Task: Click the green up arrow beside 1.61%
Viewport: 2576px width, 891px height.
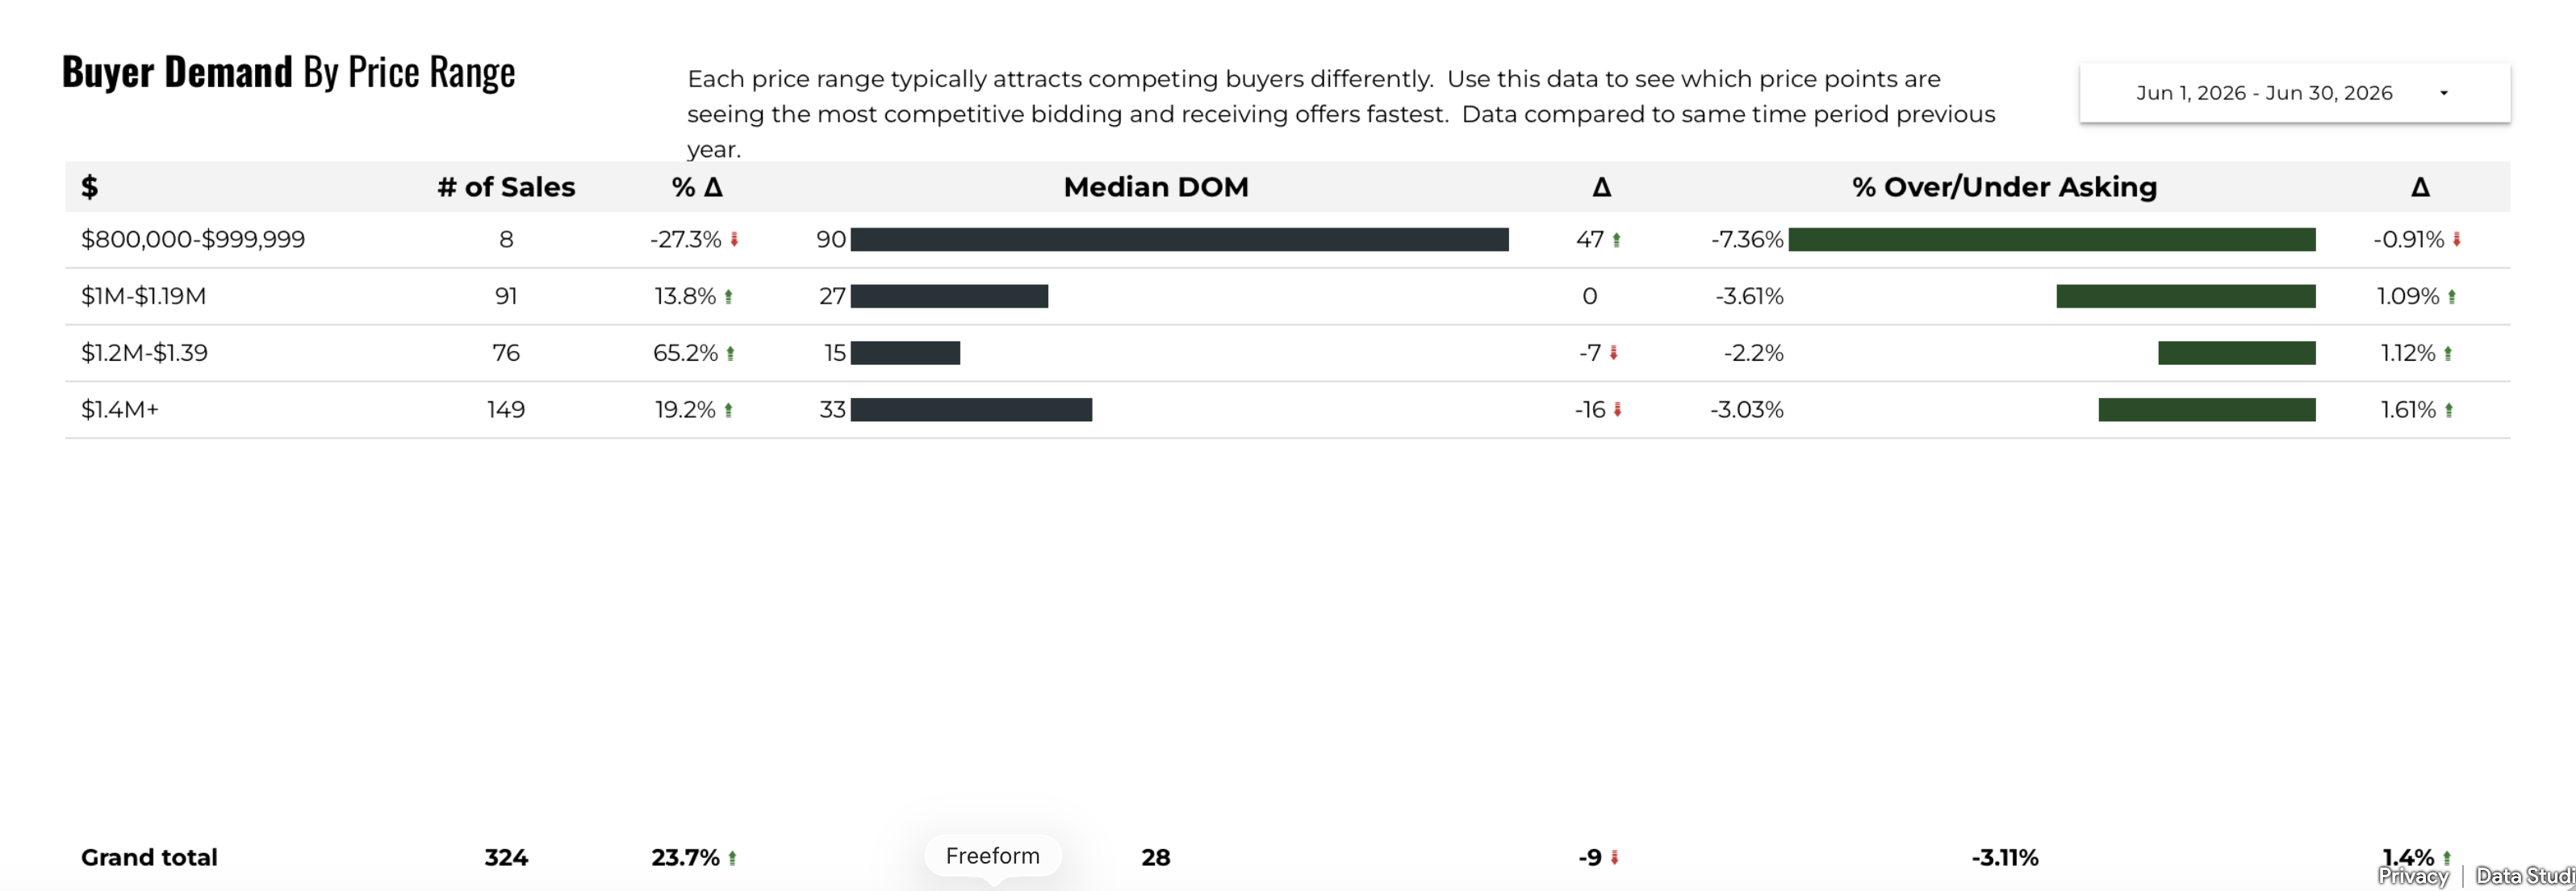Action: point(2449,410)
